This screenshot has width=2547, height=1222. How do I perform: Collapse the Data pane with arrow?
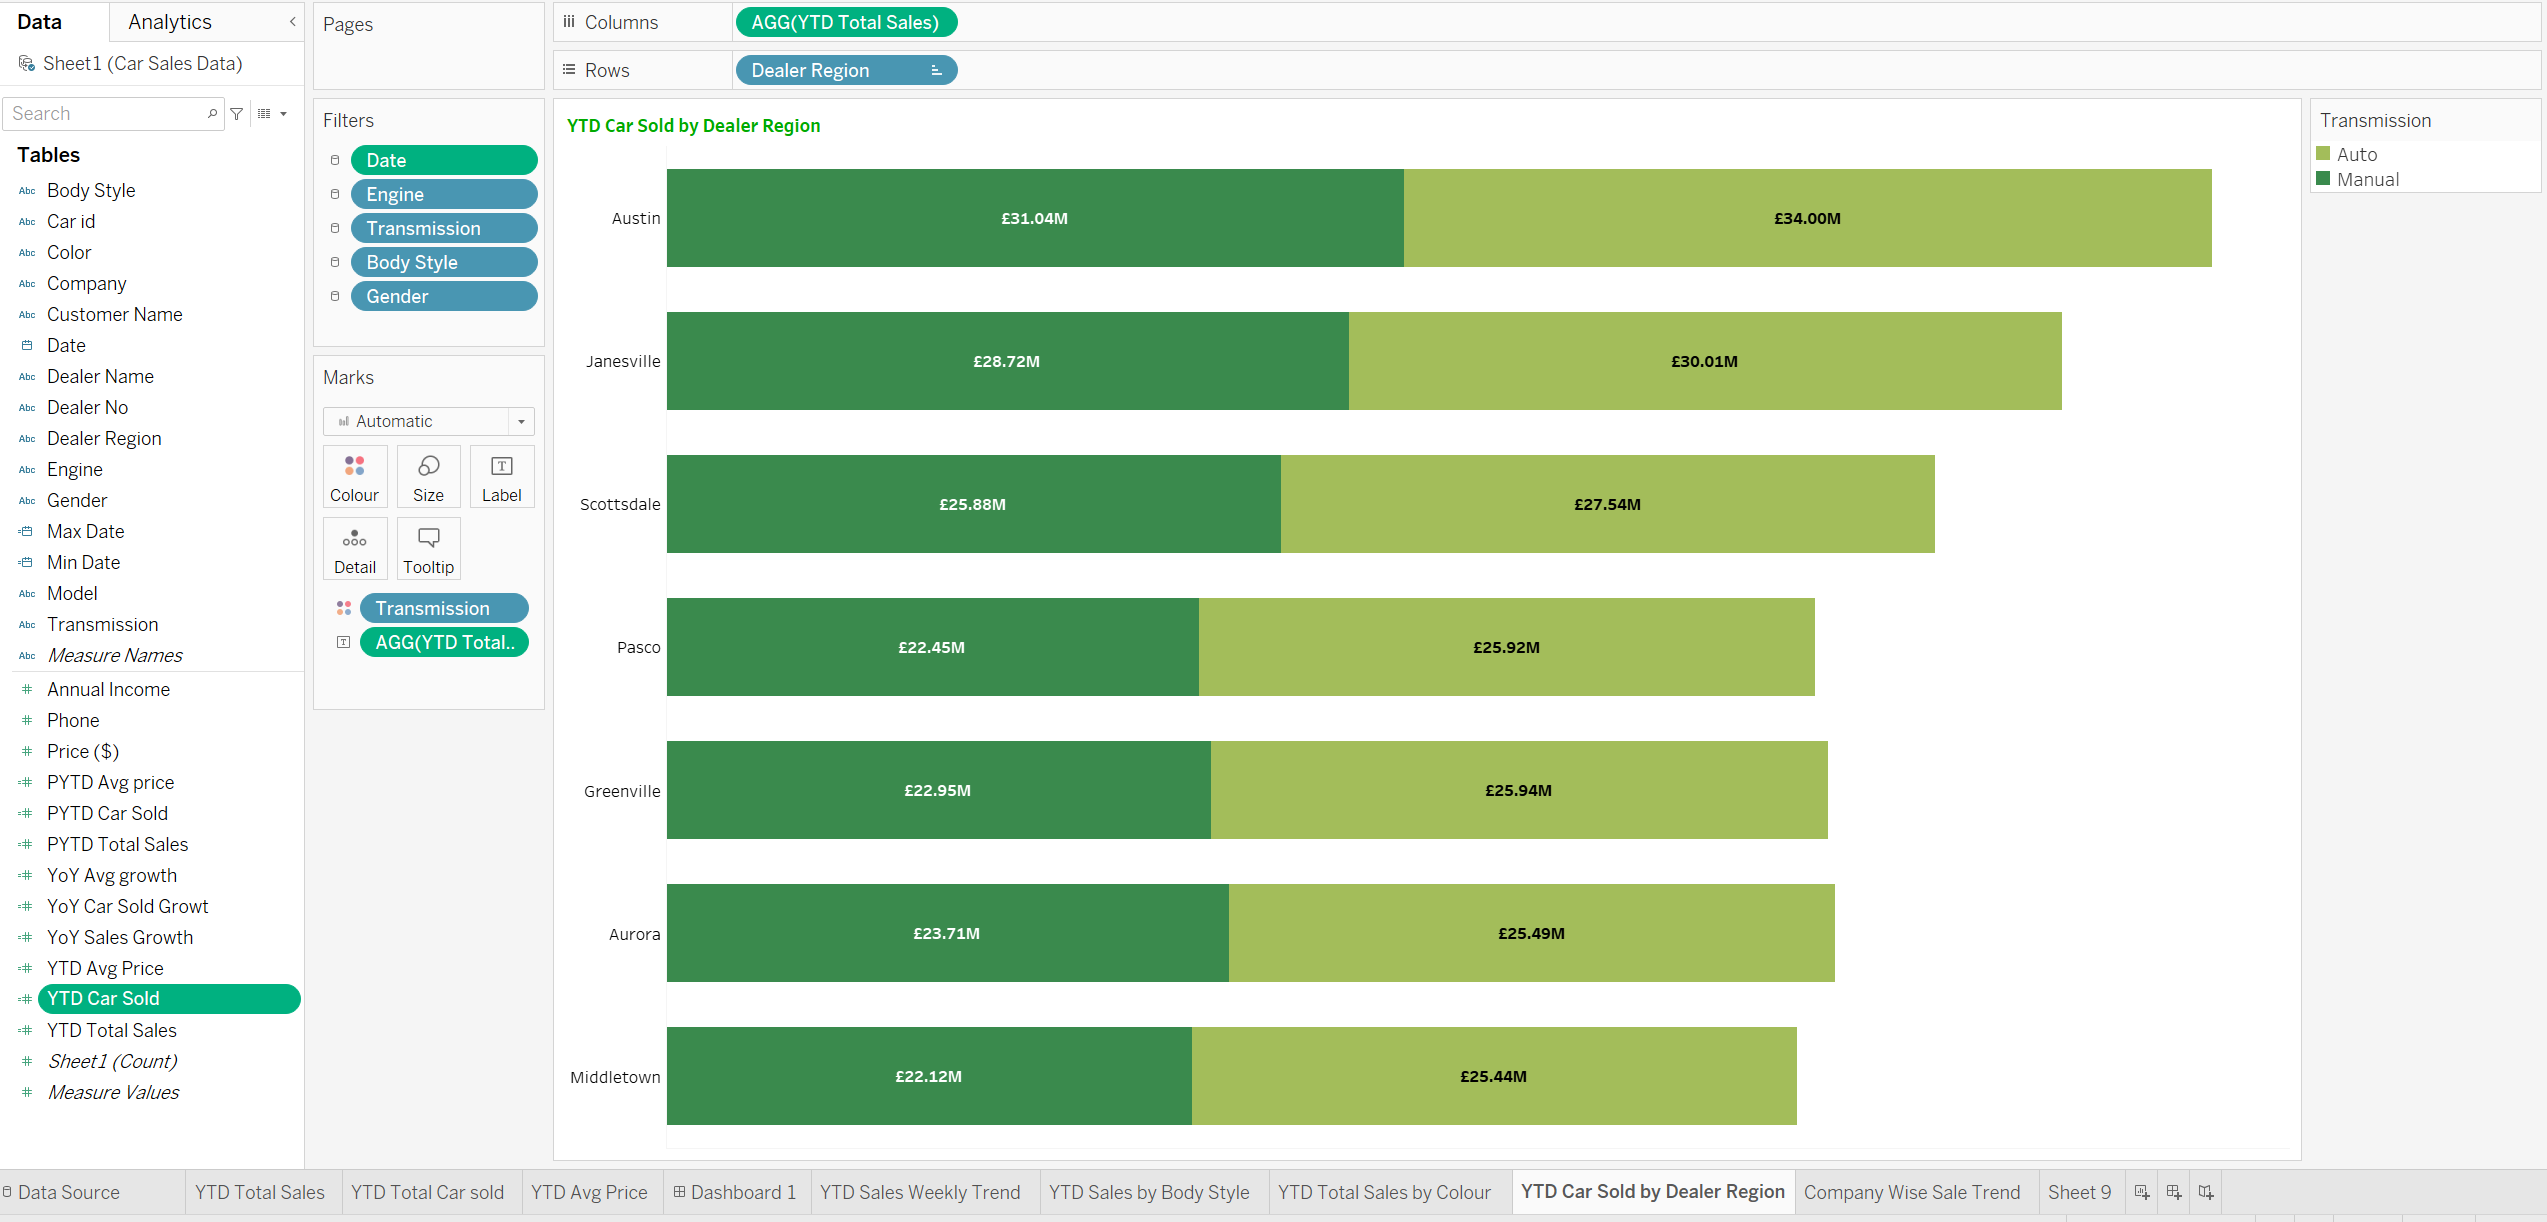(292, 21)
